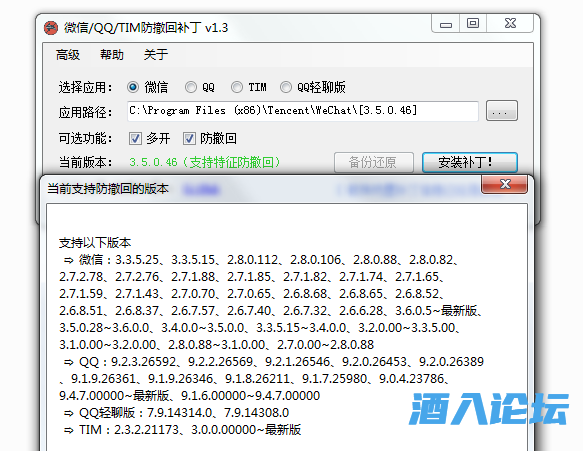This screenshot has width=583, height=451.
Task: Maximize the main patch window
Action: coord(473,24)
